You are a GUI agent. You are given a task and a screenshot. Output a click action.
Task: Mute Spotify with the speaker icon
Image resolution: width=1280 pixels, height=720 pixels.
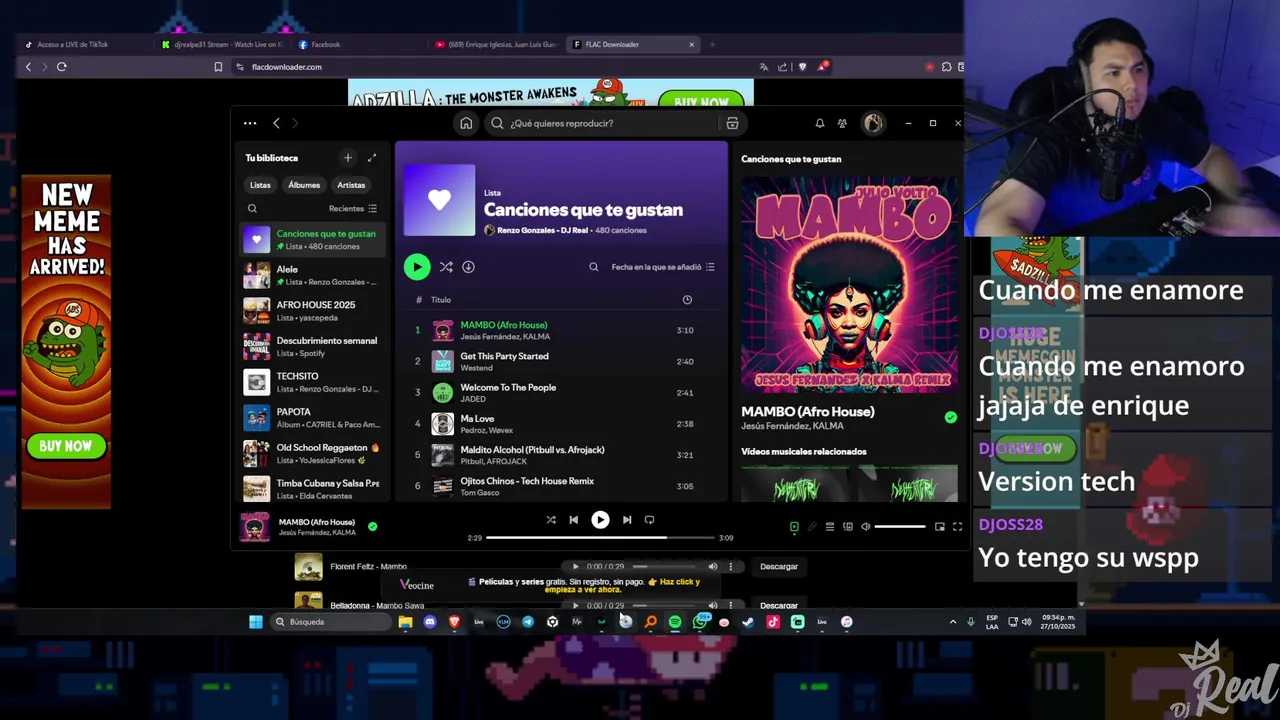(x=866, y=527)
